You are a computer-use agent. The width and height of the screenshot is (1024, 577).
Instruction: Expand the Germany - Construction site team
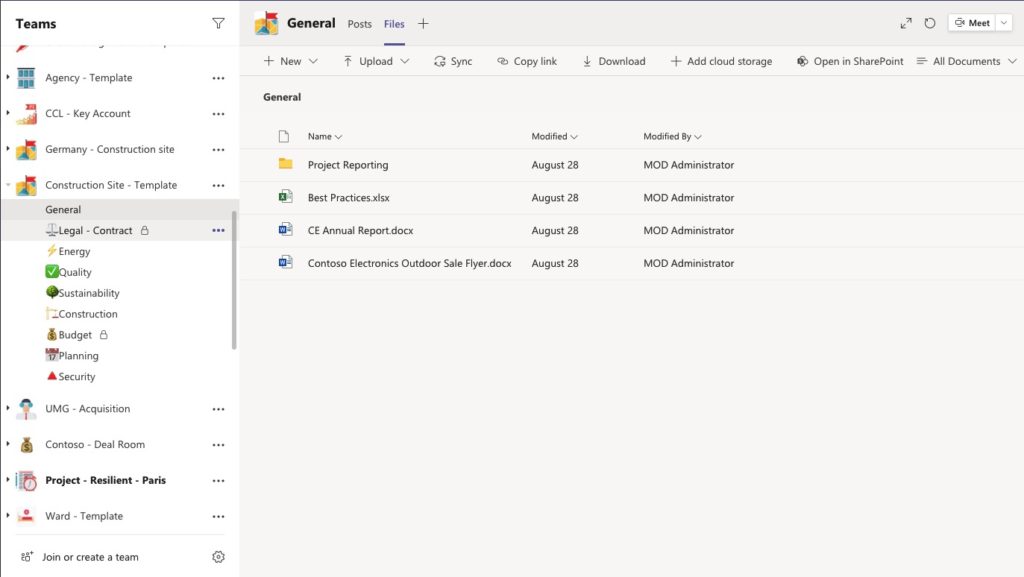pos(8,149)
